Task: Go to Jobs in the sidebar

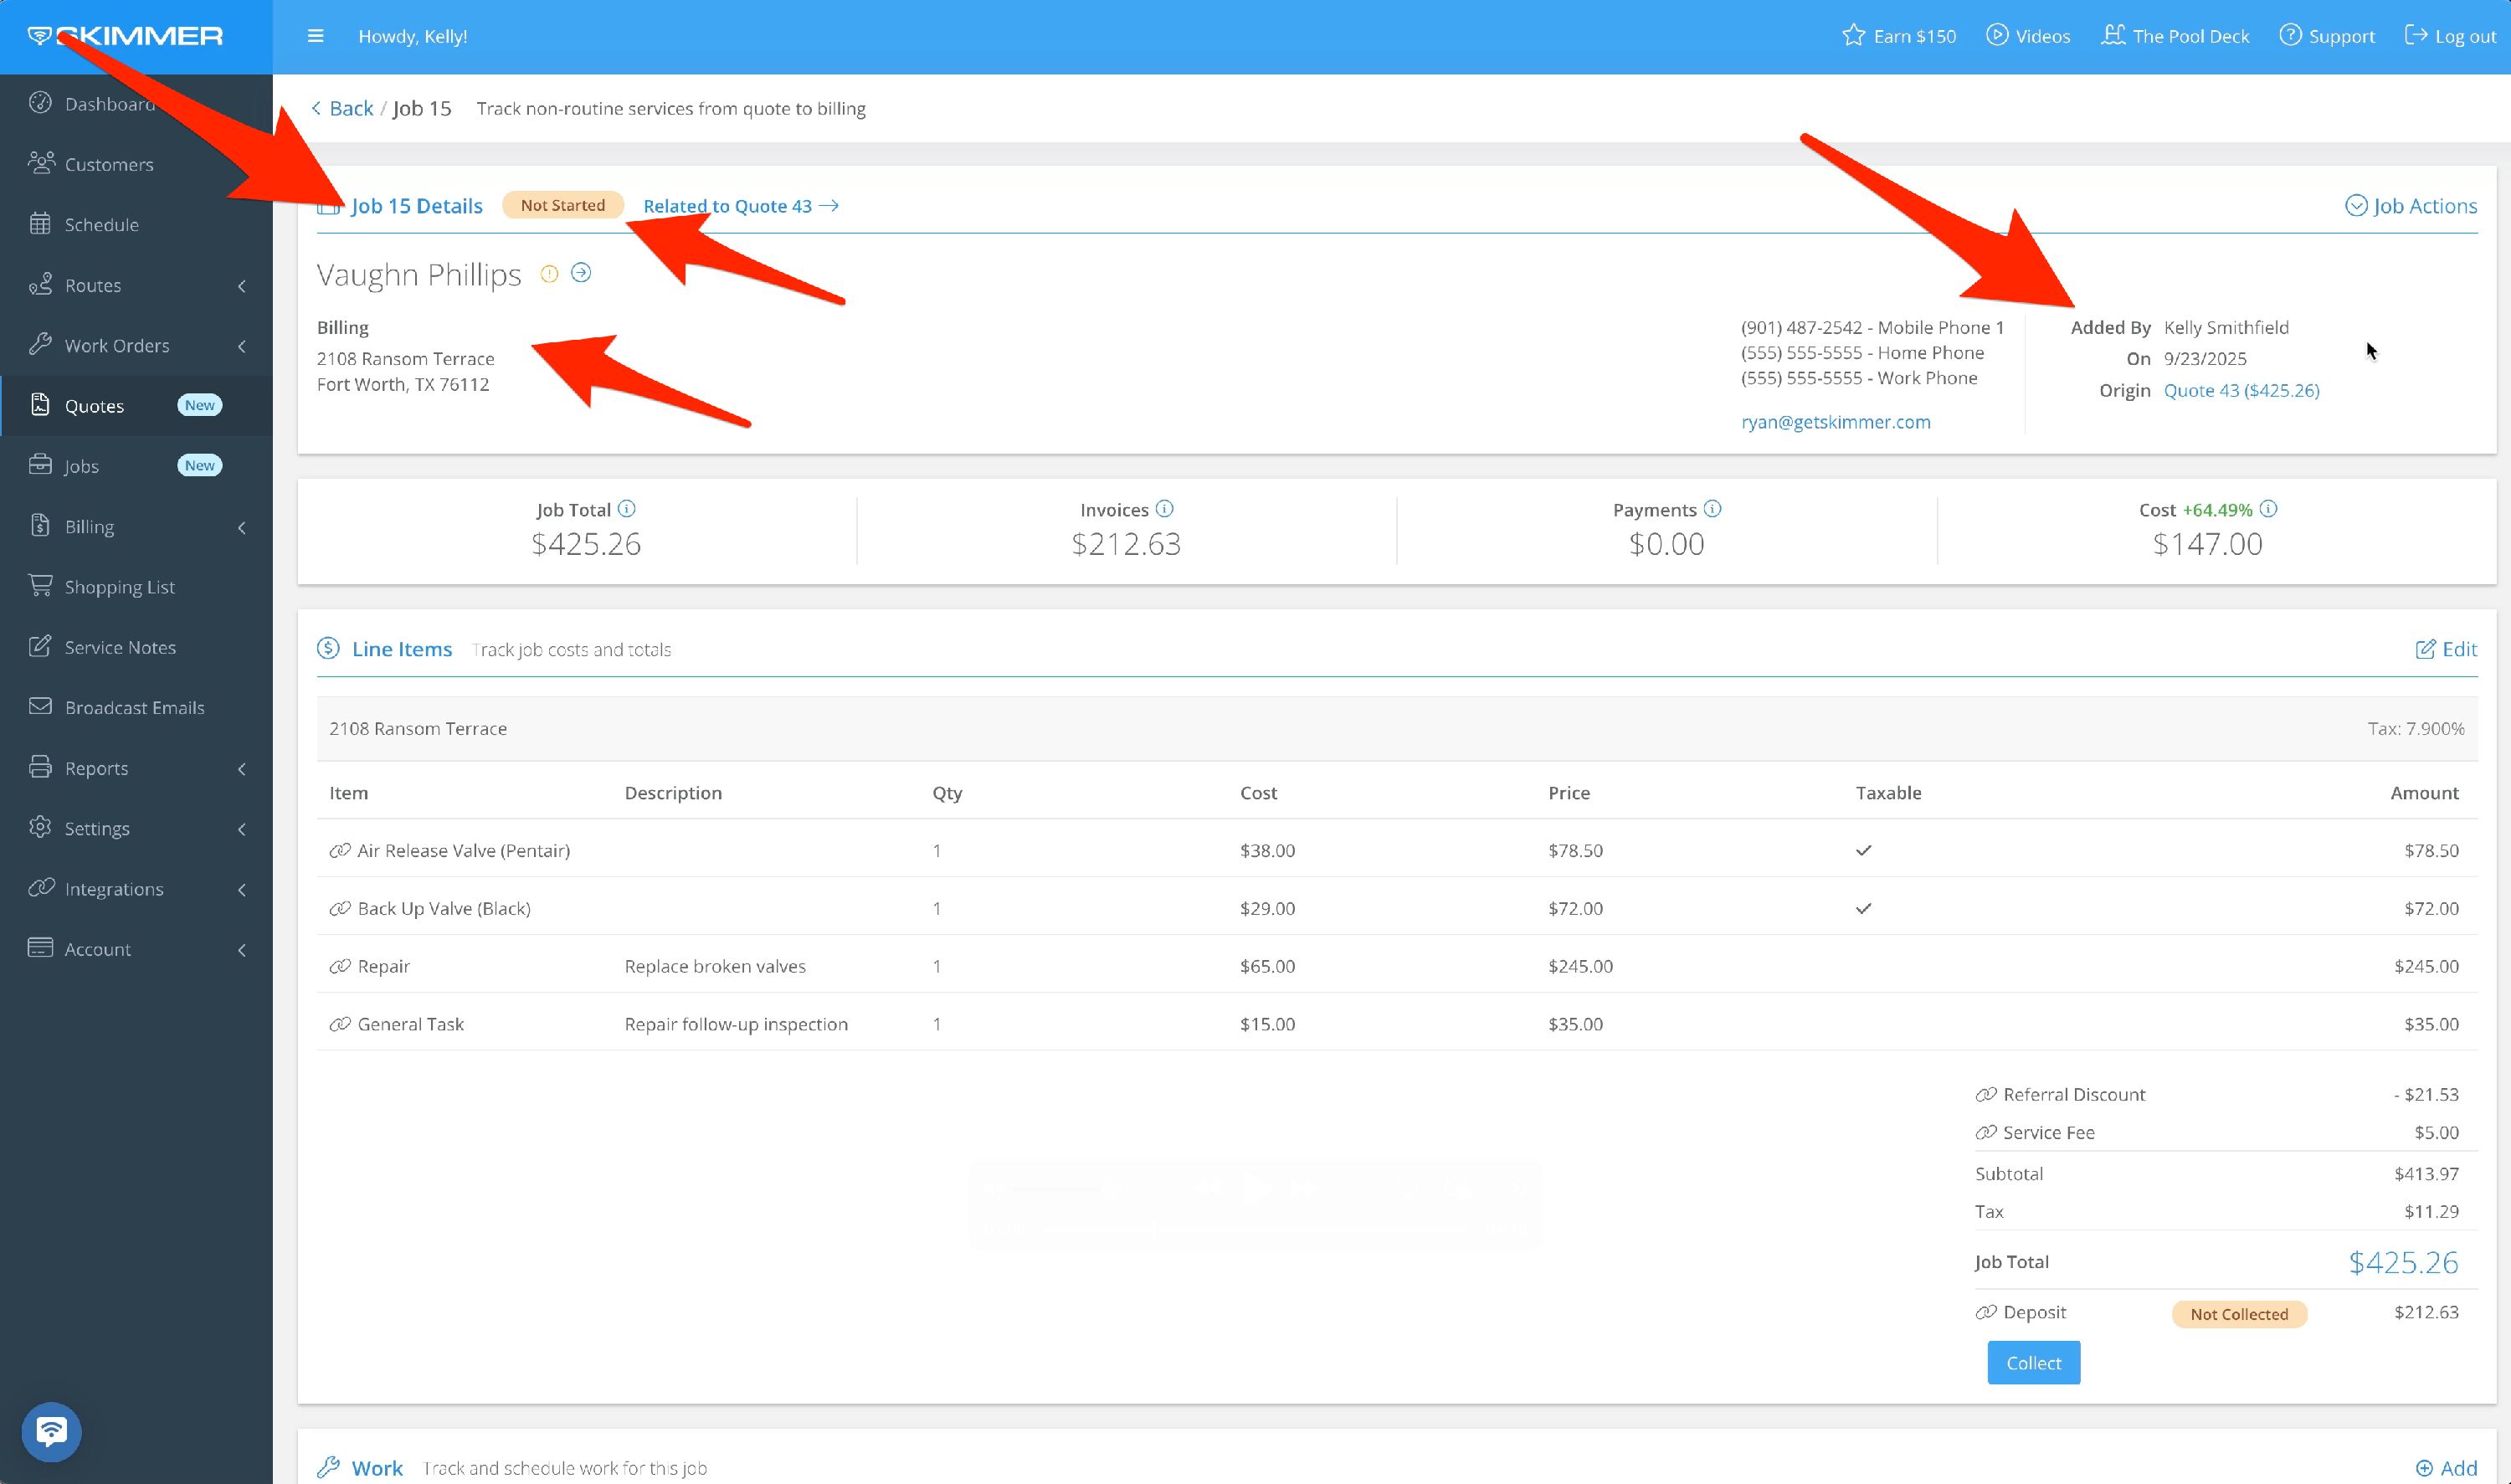Action: point(82,466)
